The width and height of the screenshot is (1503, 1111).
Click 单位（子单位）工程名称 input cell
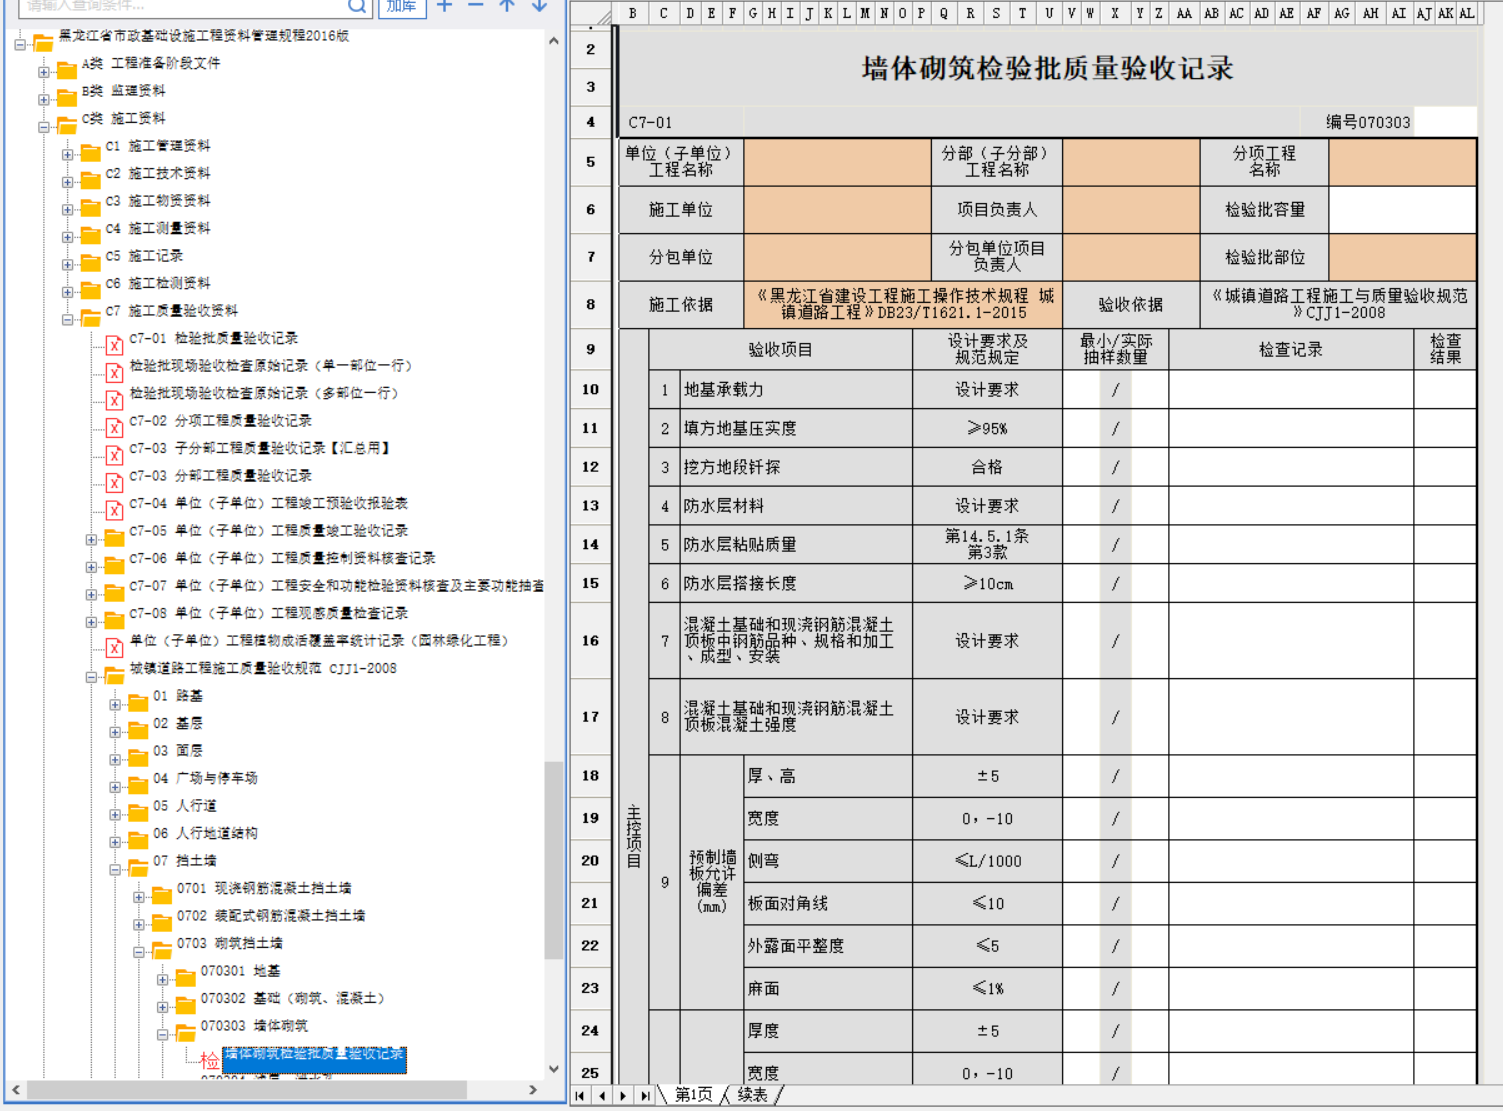tap(838, 162)
